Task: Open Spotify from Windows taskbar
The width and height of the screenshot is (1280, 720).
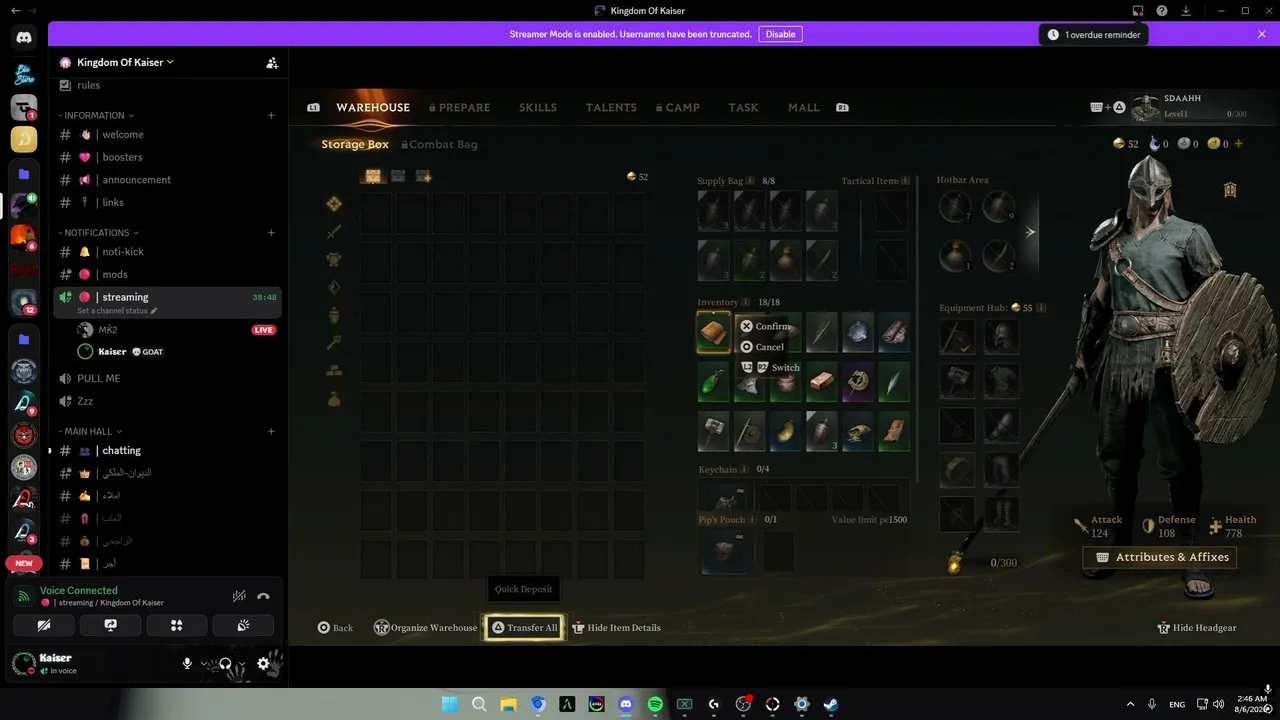Action: pyautogui.click(x=655, y=704)
